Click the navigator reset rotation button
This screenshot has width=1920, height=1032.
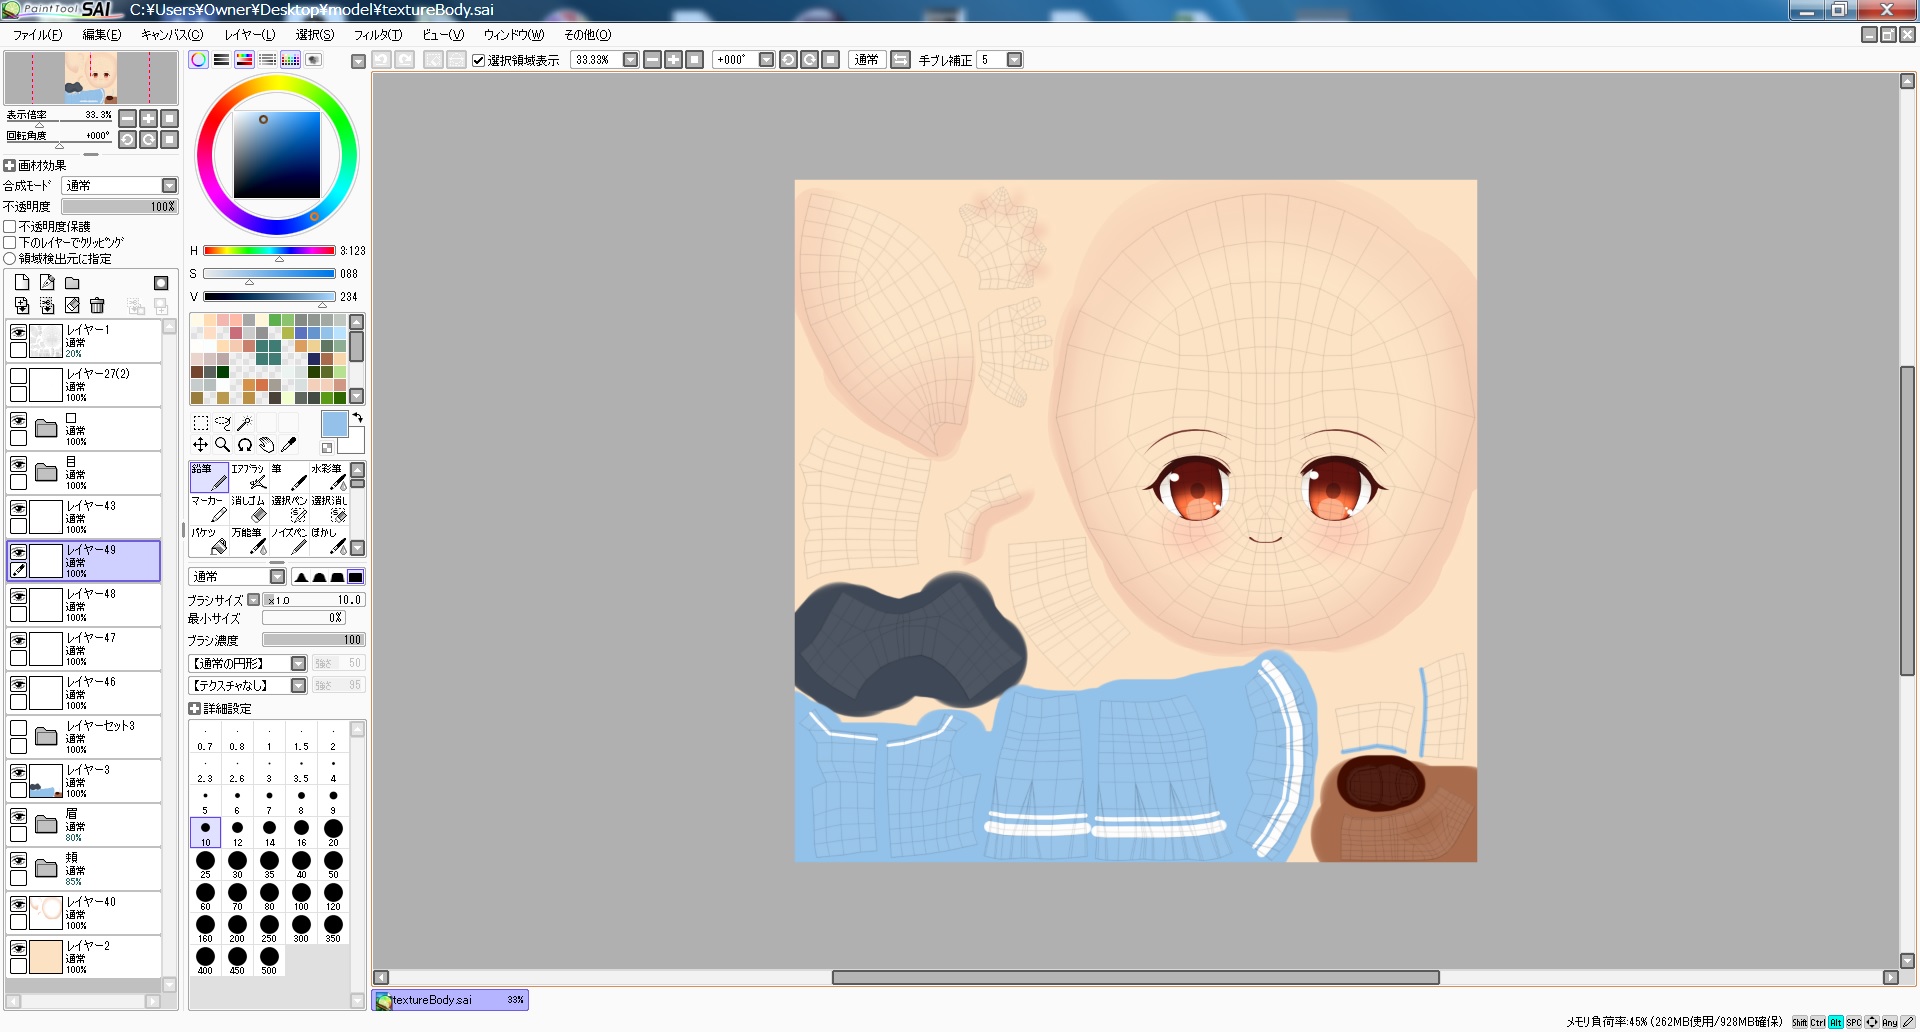click(169, 140)
